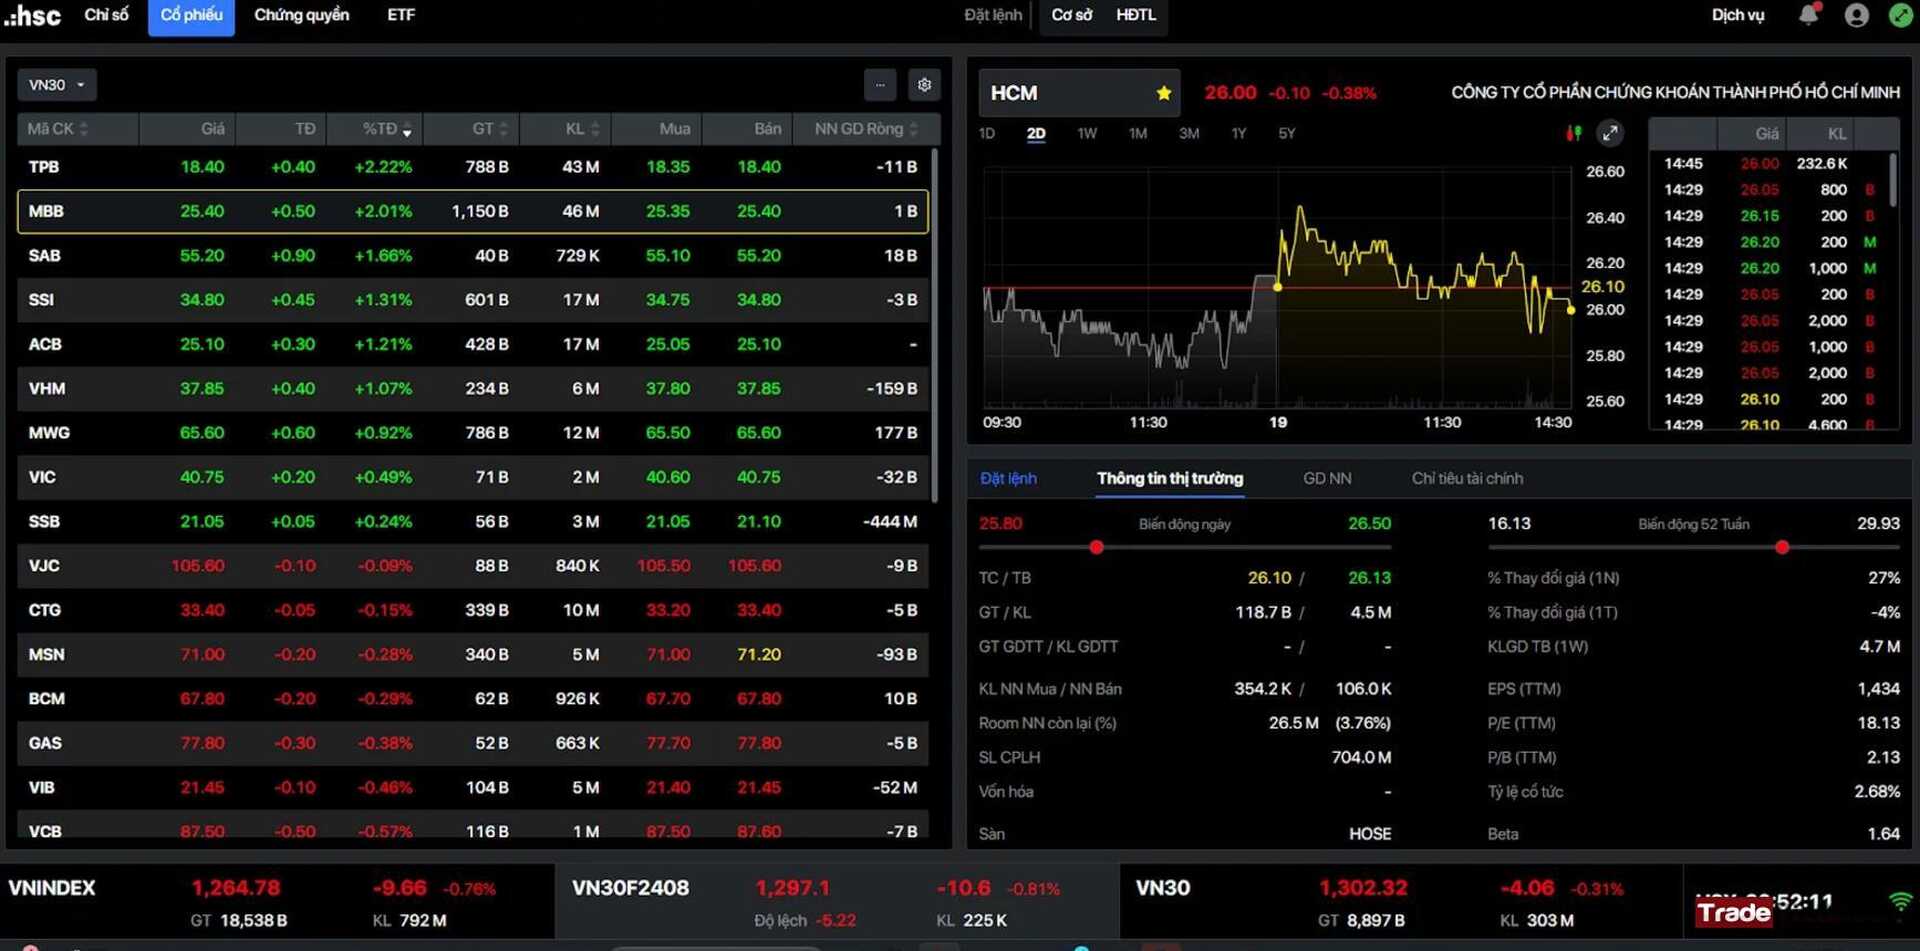This screenshot has width=1920, height=951.
Task: Select the ACB stock row
Action: 473,344
